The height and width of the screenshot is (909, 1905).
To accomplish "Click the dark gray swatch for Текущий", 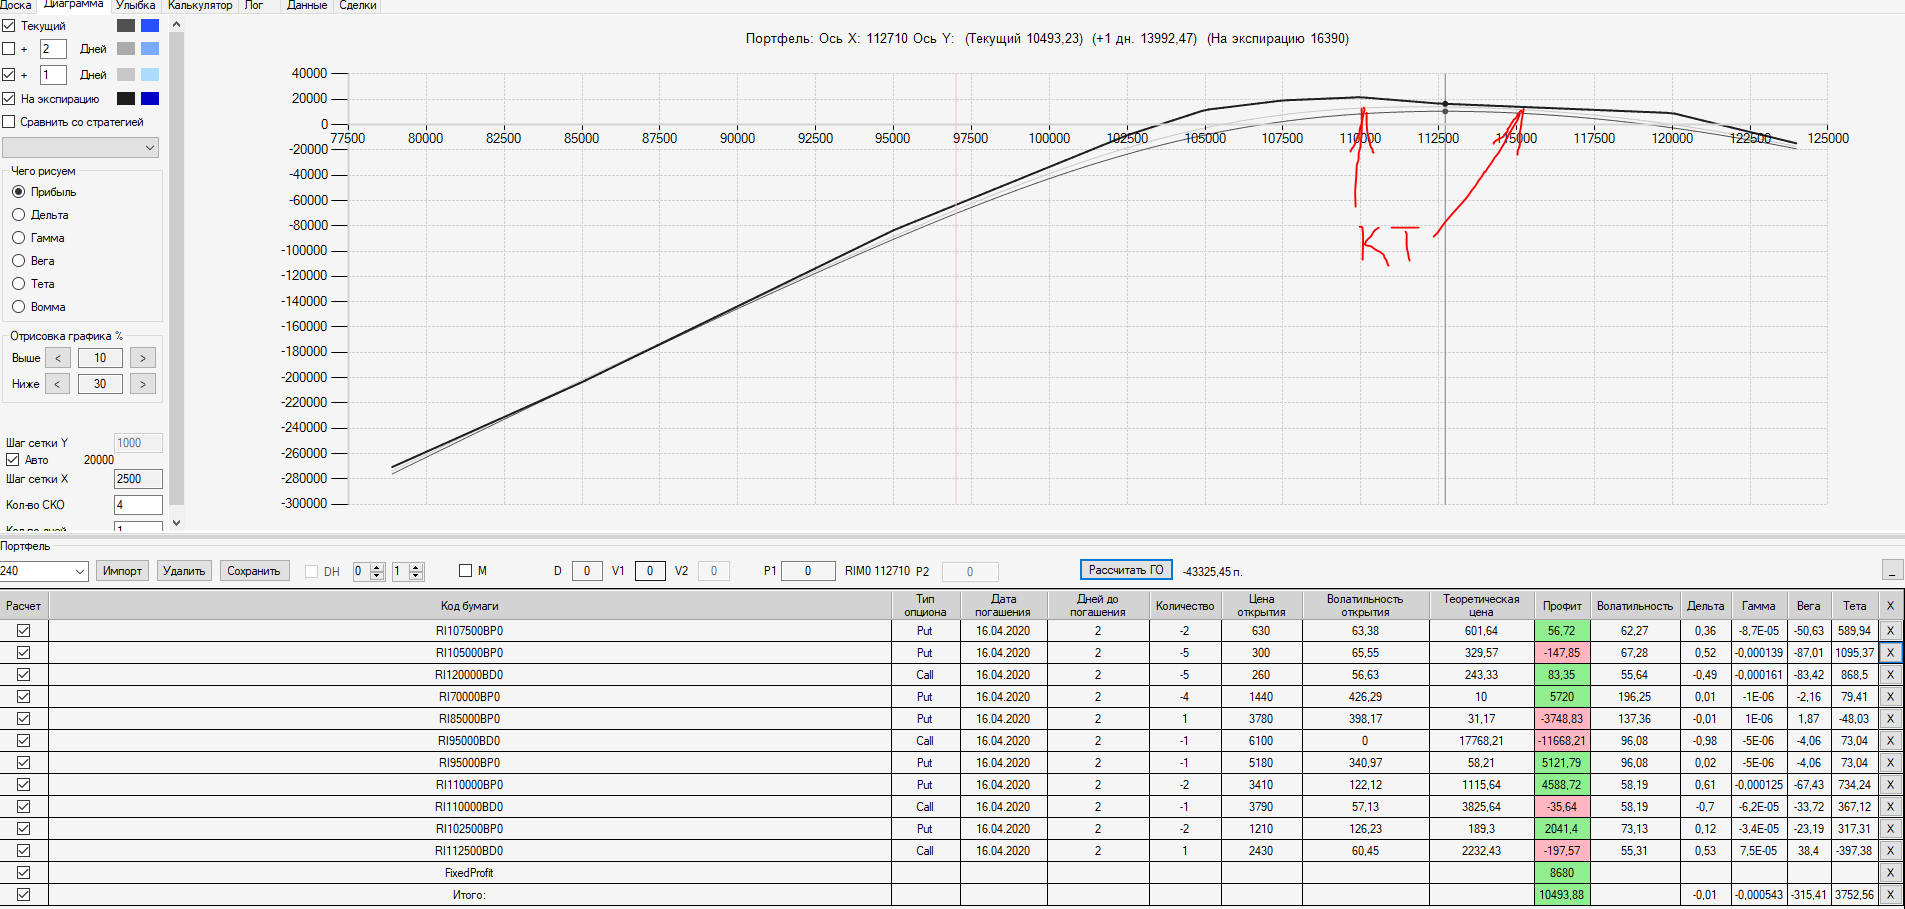I will tap(126, 25).
